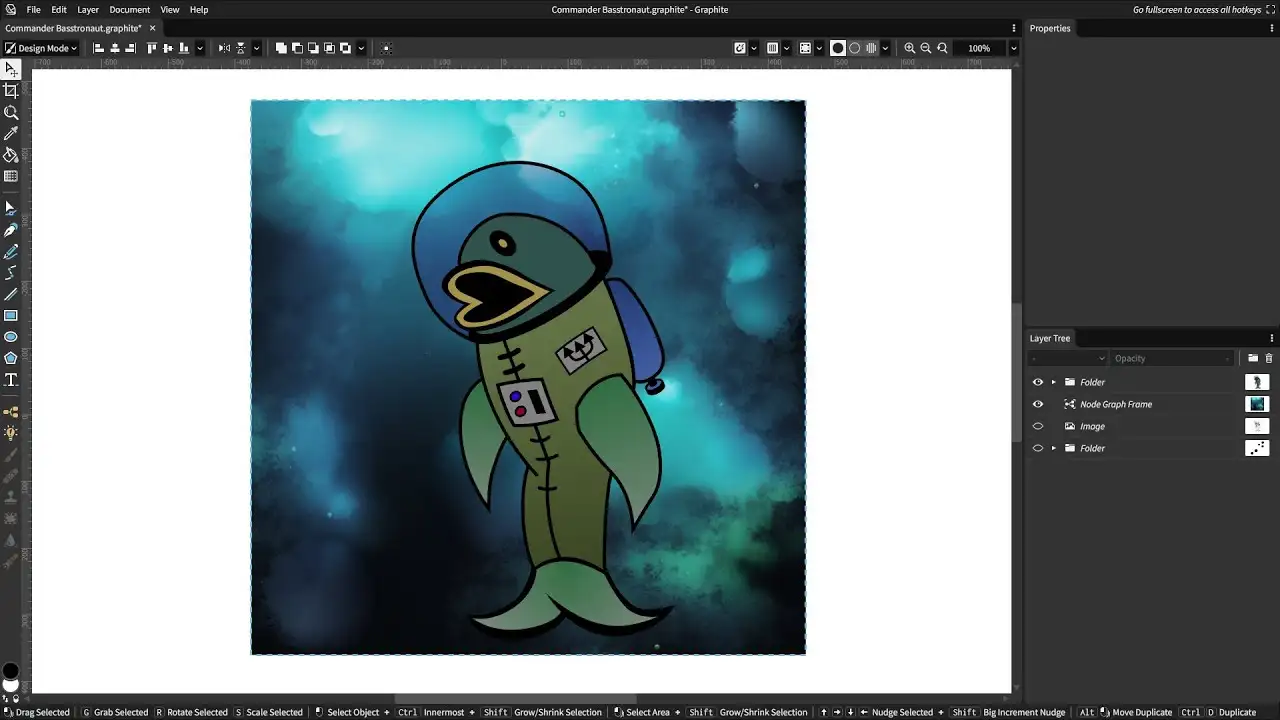This screenshot has width=1280, height=720.
Task: Choose the Pen tool
Action: tap(11, 230)
